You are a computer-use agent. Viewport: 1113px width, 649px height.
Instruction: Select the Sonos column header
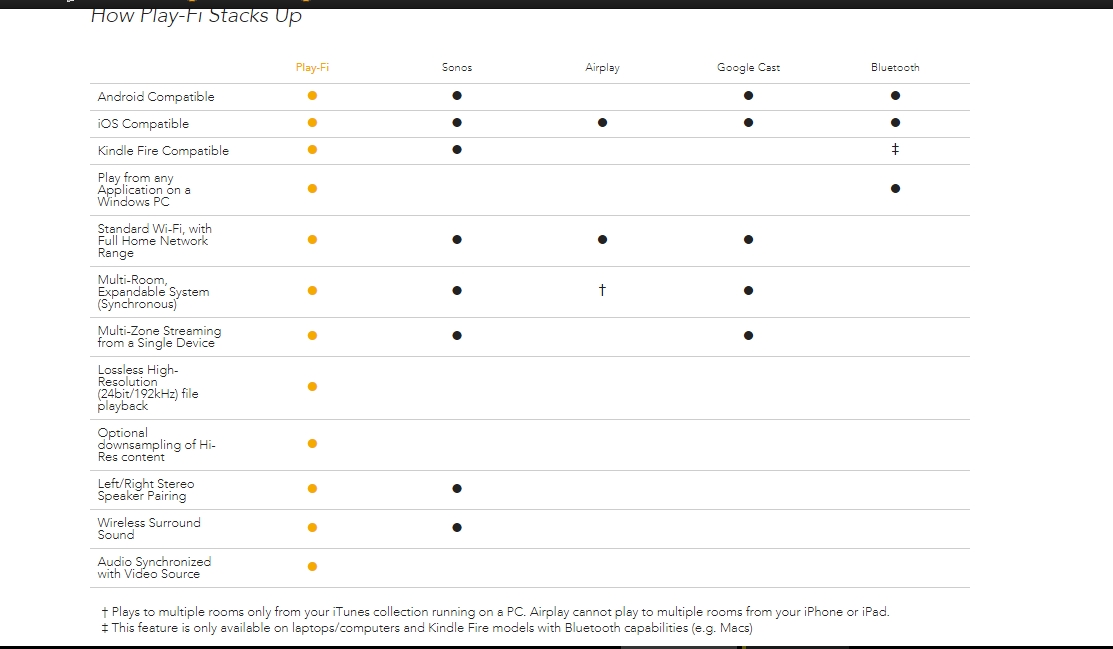point(457,67)
